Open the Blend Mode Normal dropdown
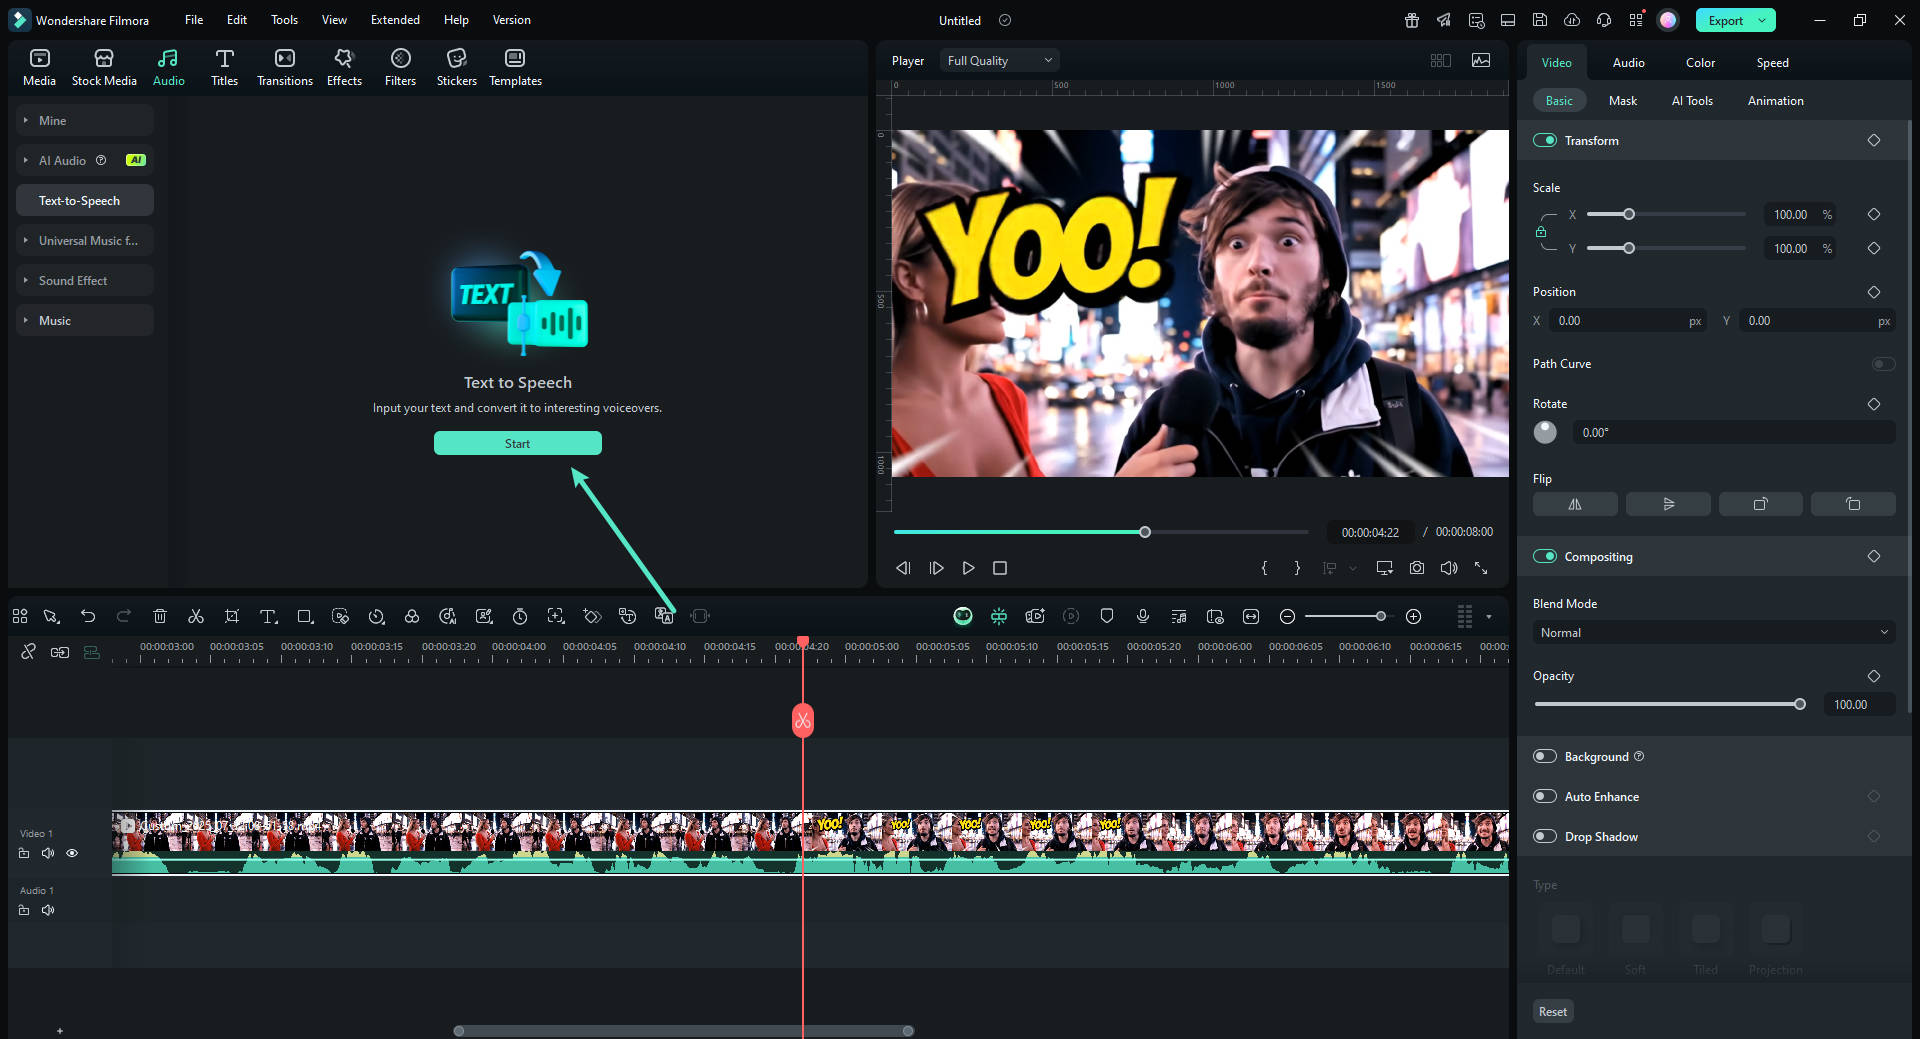The image size is (1920, 1039). (1714, 632)
